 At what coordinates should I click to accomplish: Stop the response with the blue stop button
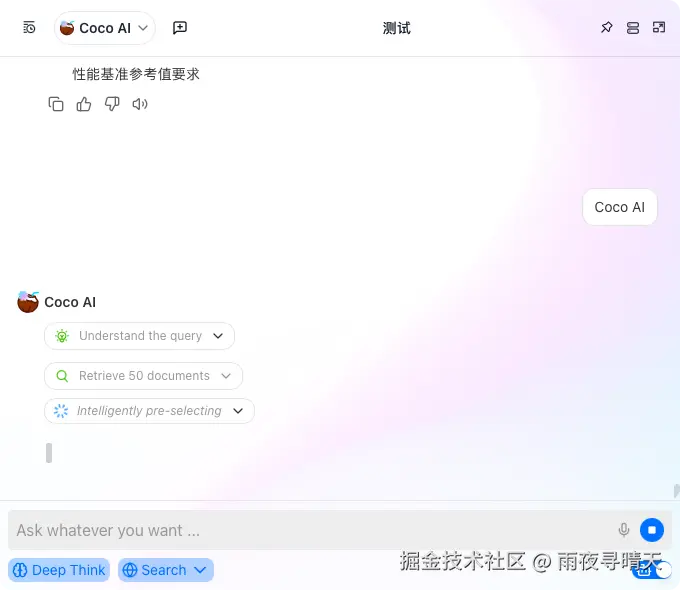pos(652,530)
